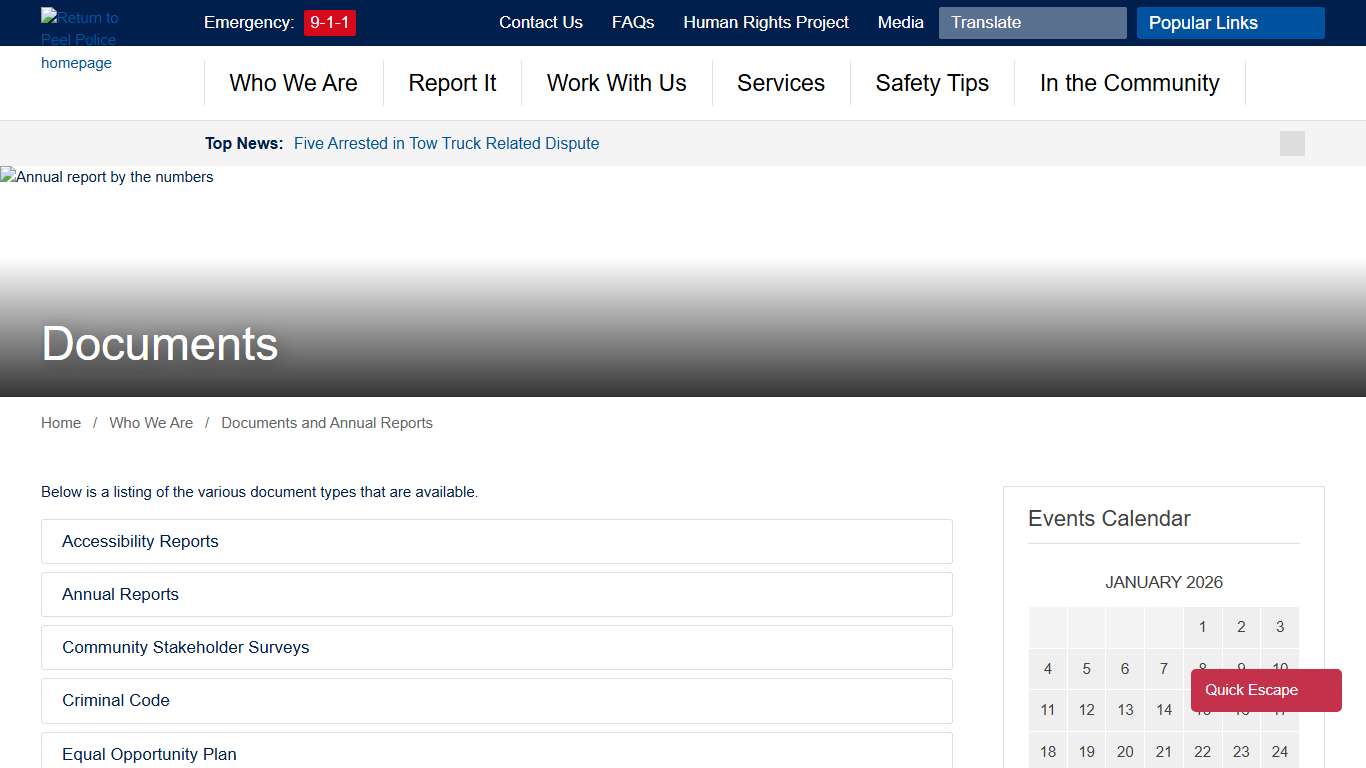Open the In the Community menu
1366x768 pixels.
click(x=1129, y=83)
